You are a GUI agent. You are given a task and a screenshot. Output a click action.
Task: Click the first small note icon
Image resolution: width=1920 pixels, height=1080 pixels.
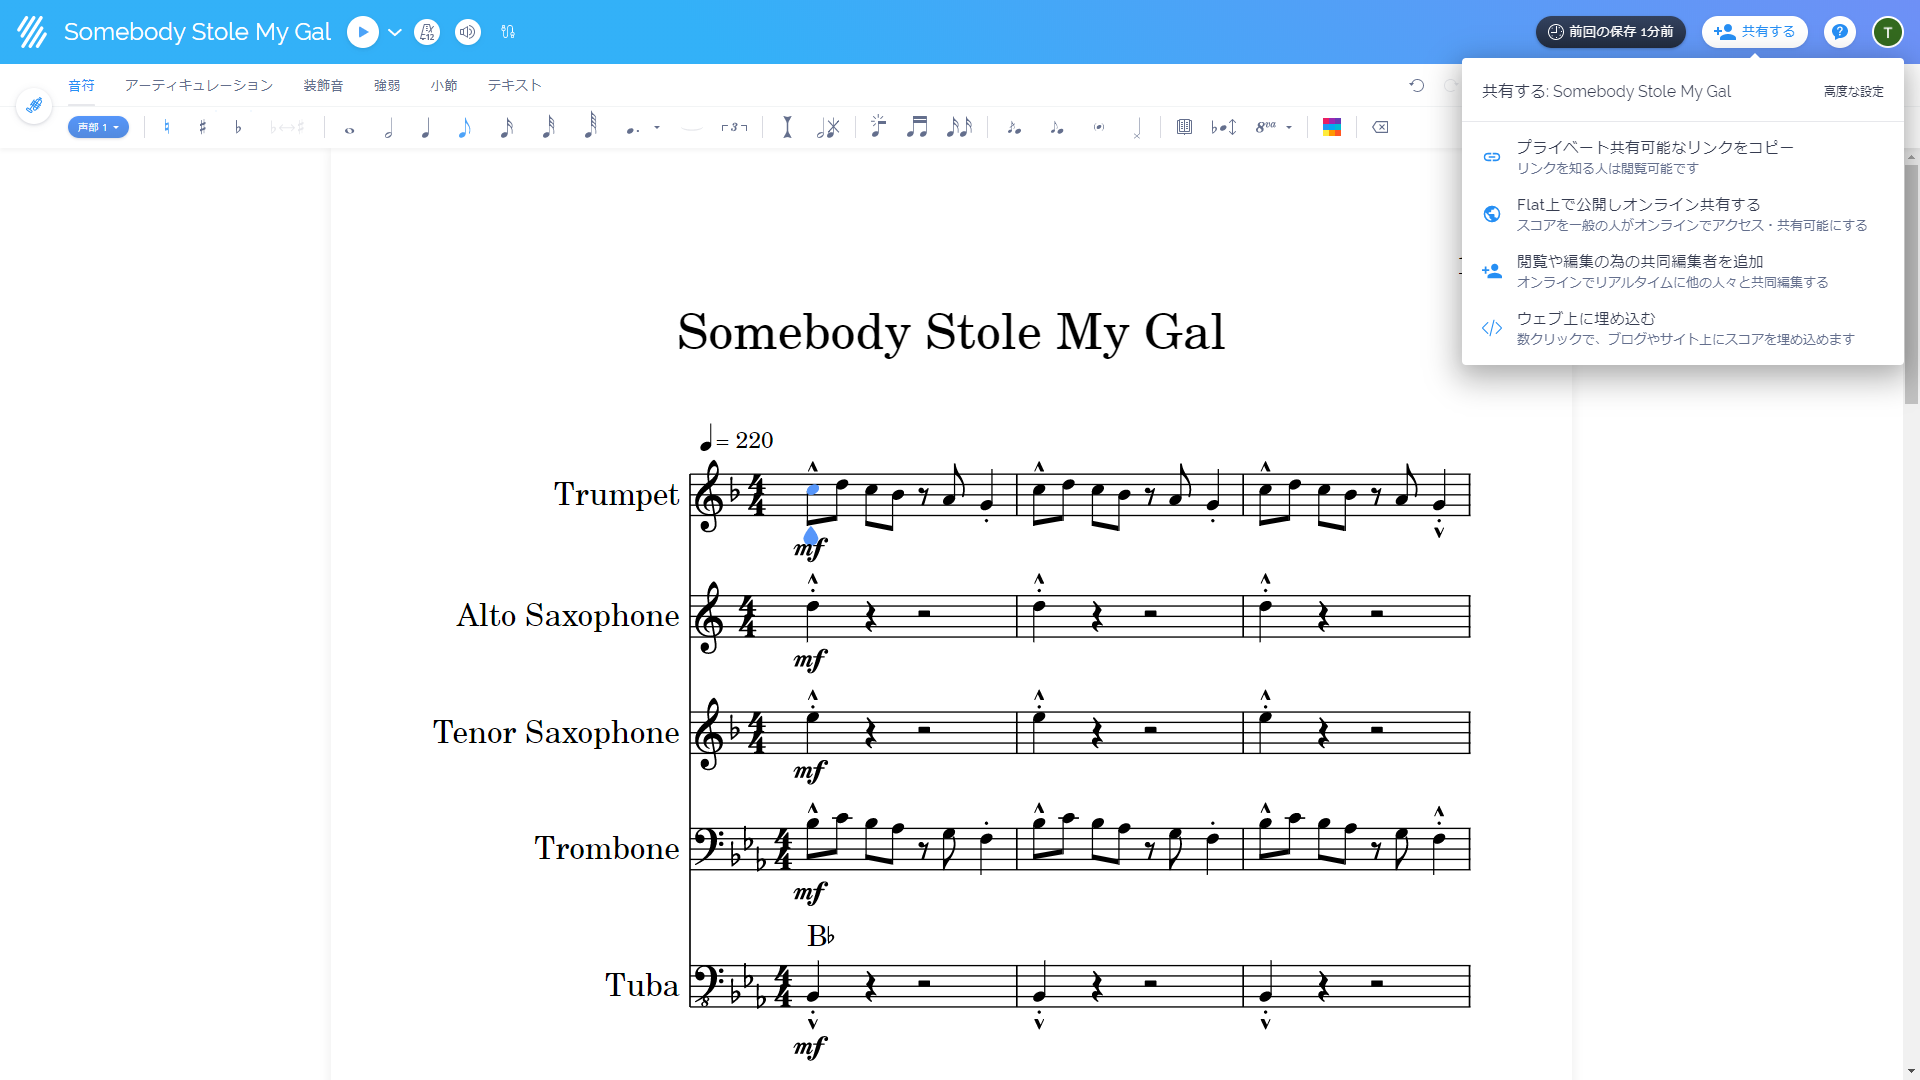click(x=1014, y=127)
